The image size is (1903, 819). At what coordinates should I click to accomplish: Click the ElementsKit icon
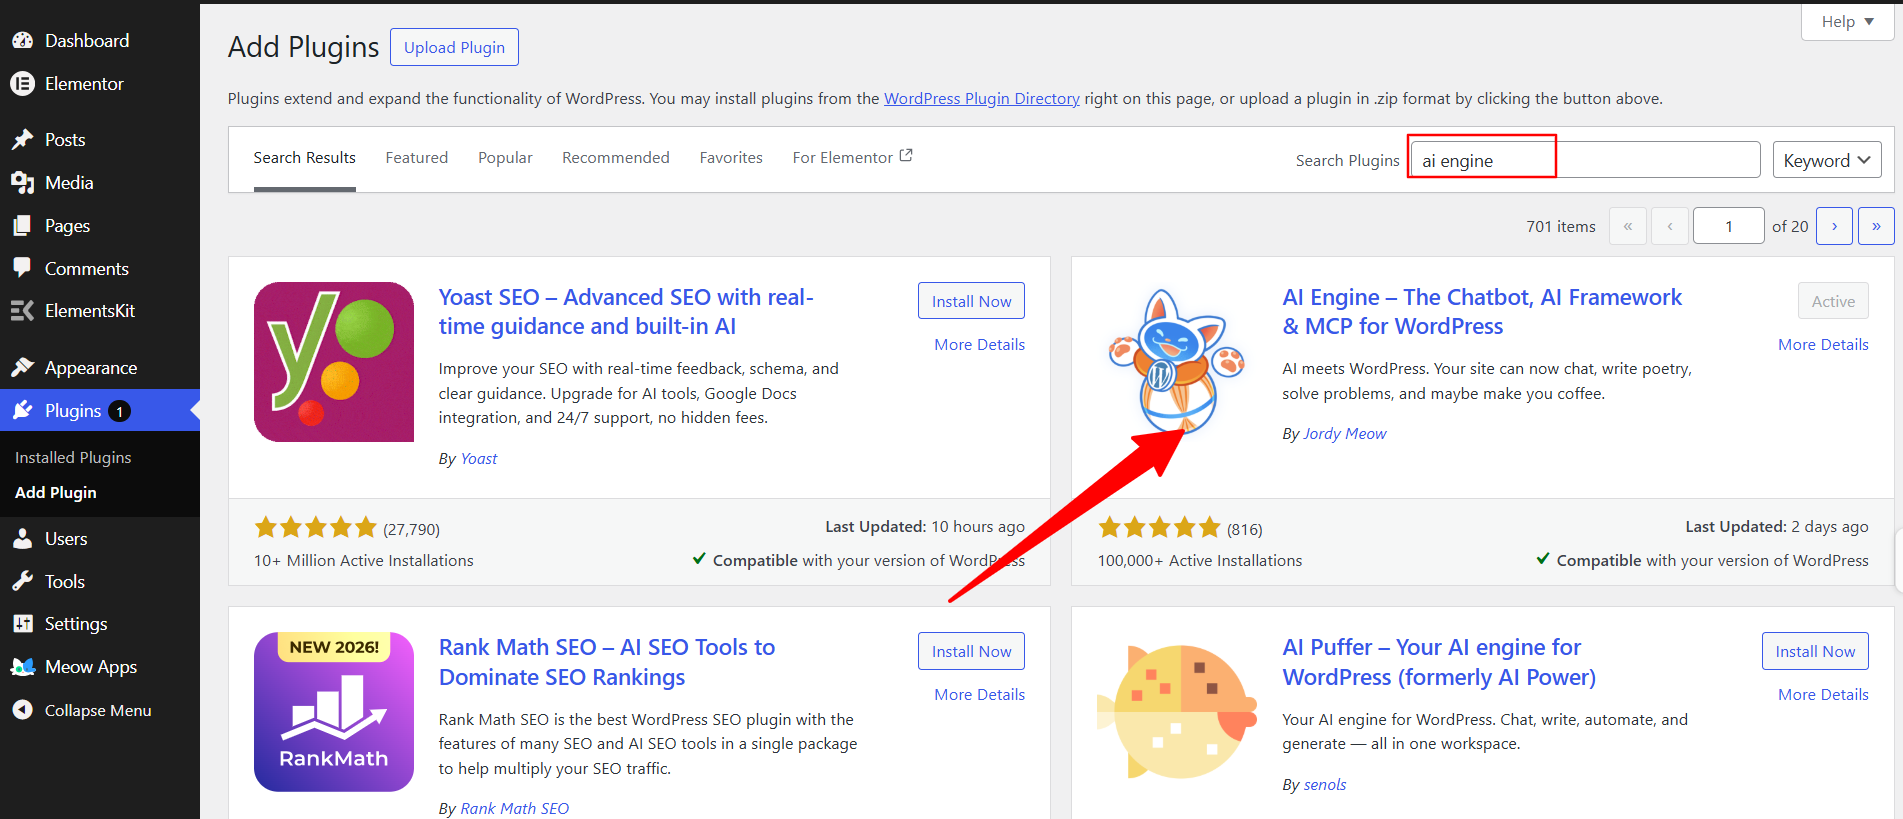coord(22,311)
